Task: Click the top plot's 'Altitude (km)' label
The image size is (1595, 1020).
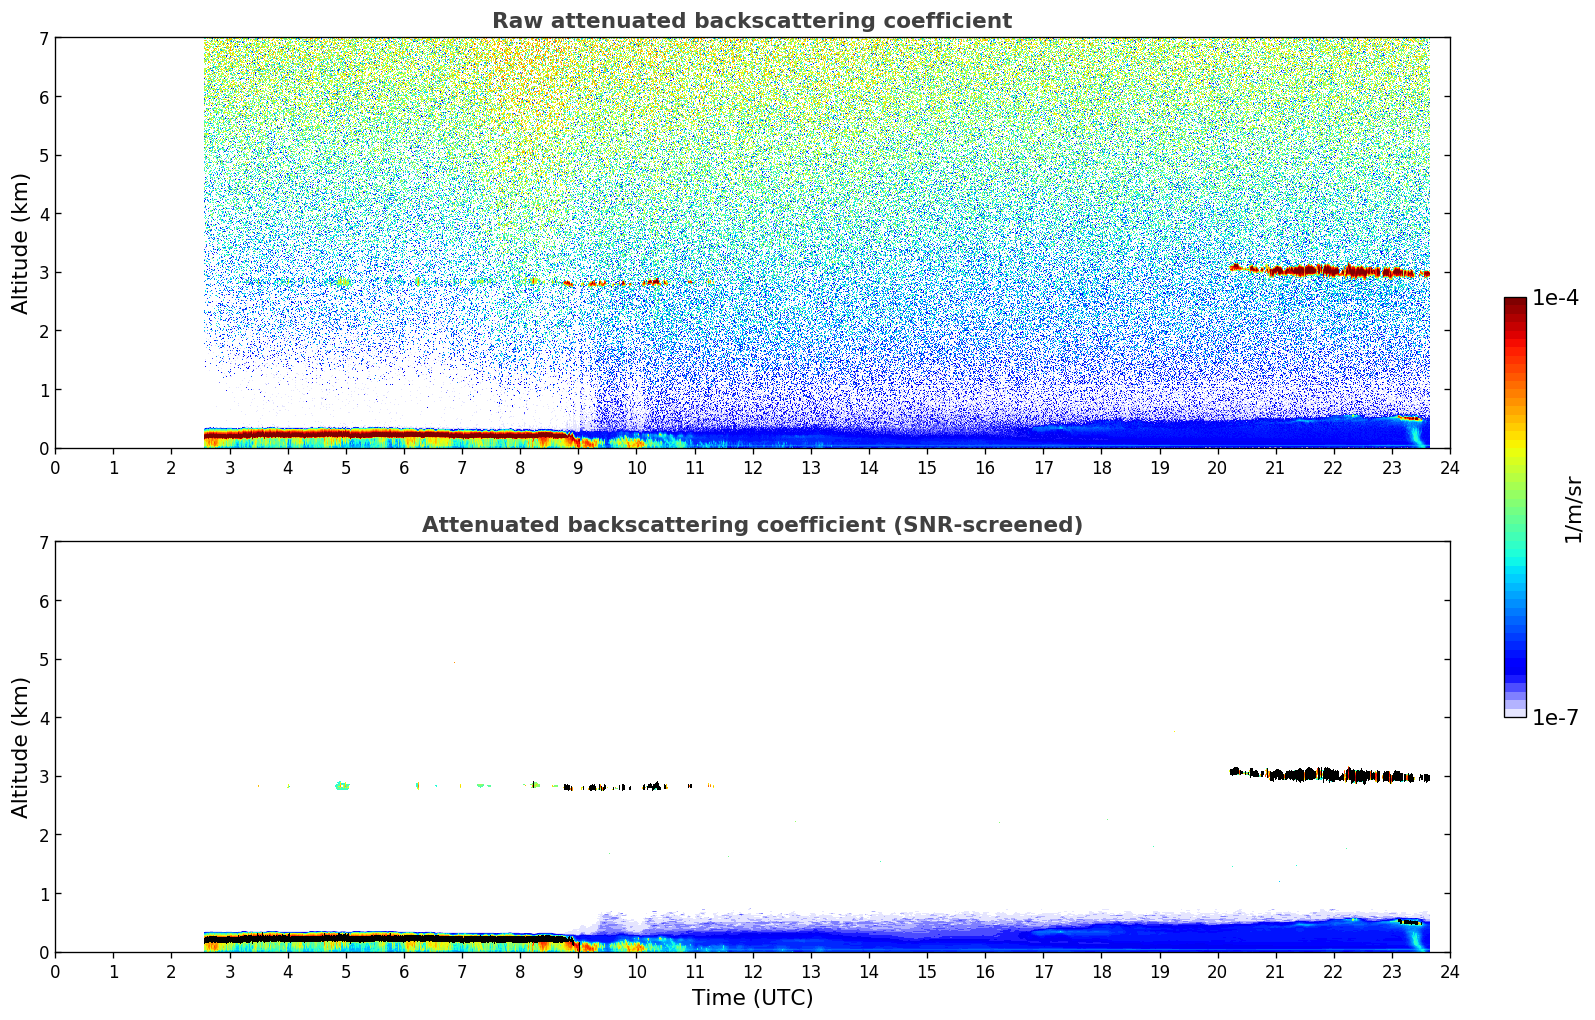Action: tap(21, 243)
